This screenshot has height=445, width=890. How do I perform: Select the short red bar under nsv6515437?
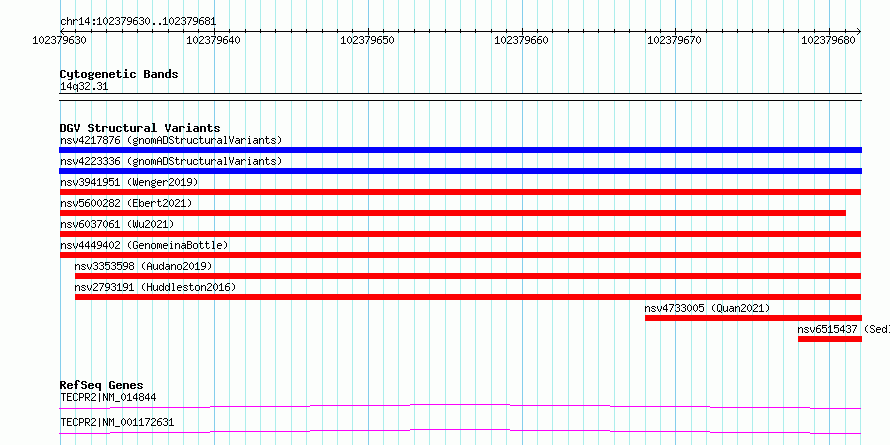tap(830, 339)
